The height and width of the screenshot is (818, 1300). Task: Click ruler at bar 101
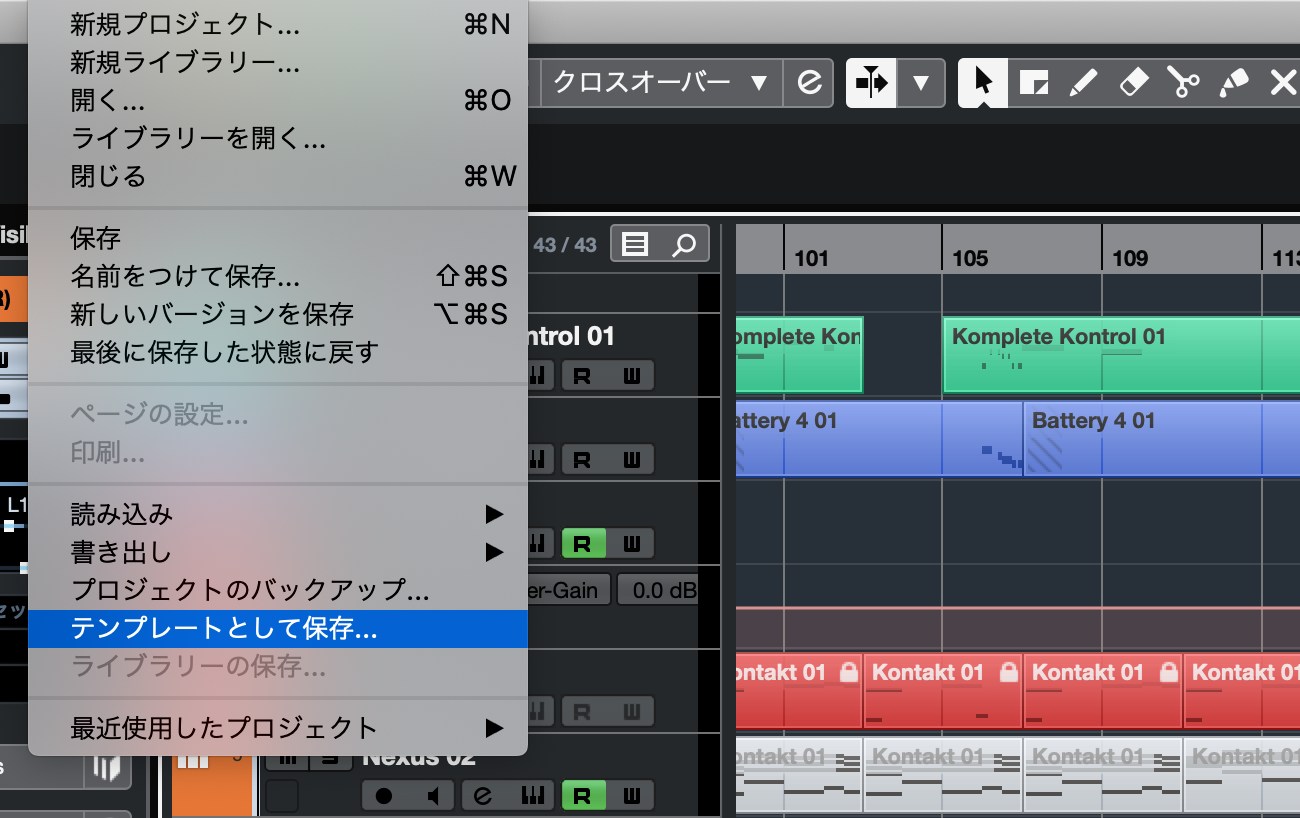[811, 259]
